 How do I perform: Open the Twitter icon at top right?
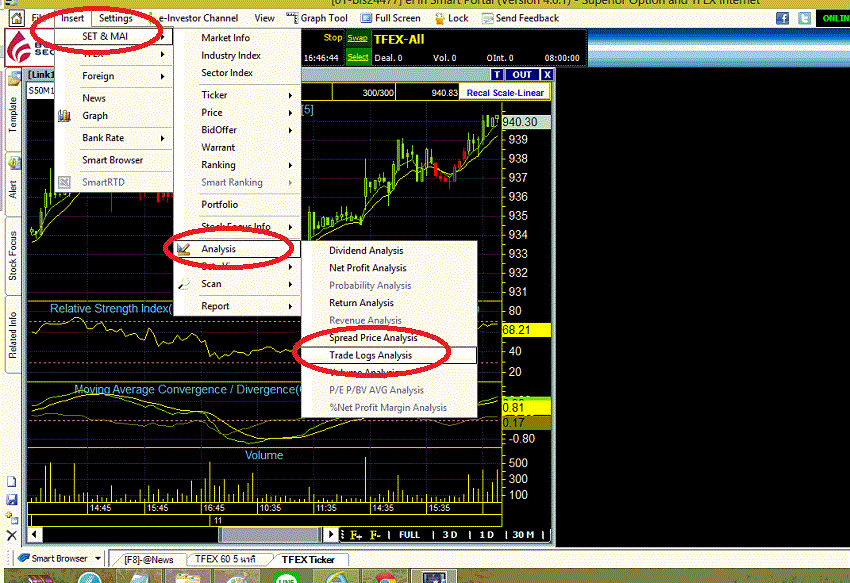coord(804,18)
